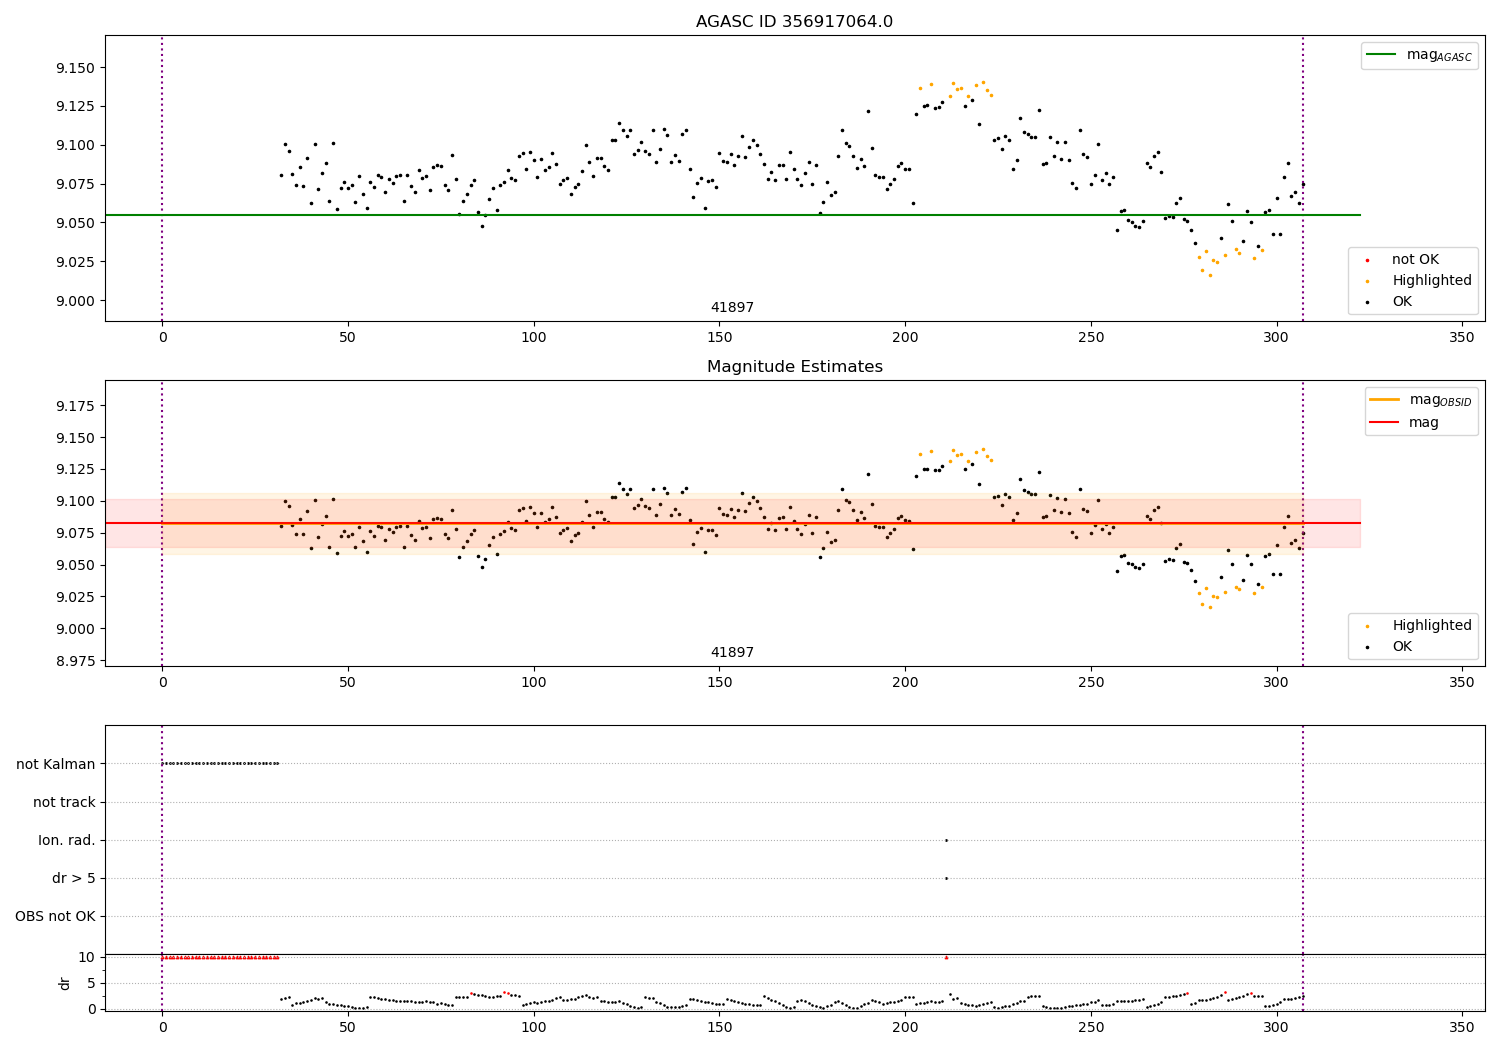Viewport: 1500px width, 1050px height.
Task: Click the 'not Kalman' axis label
Action: pos(56,765)
